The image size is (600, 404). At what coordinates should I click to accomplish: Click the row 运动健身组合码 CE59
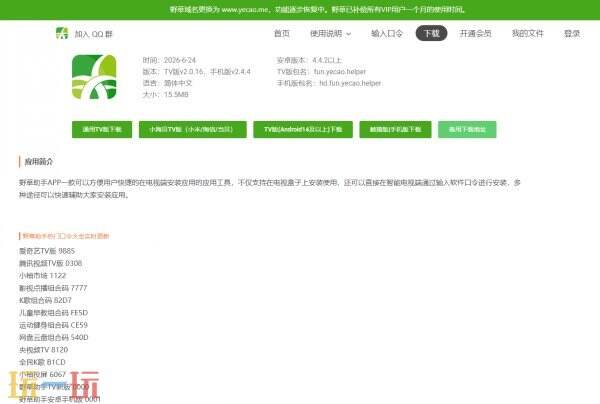pyautogui.click(x=53, y=325)
